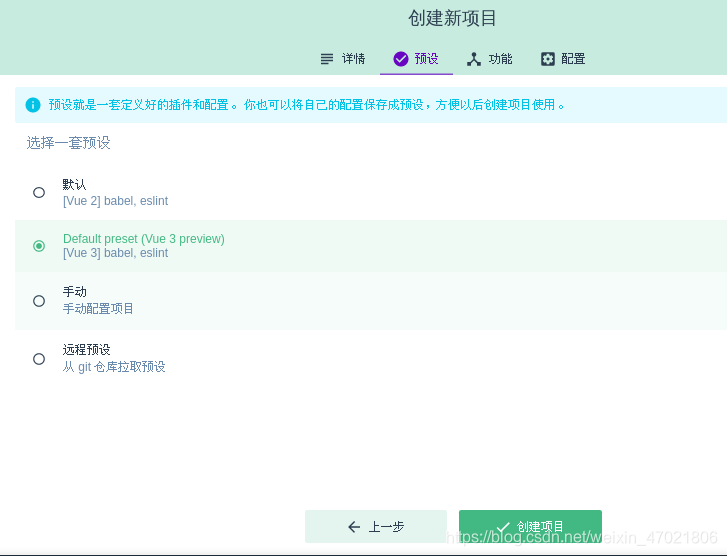This screenshot has height=556, width=727.
Task: Open the 功能 tab
Action: coord(489,59)
